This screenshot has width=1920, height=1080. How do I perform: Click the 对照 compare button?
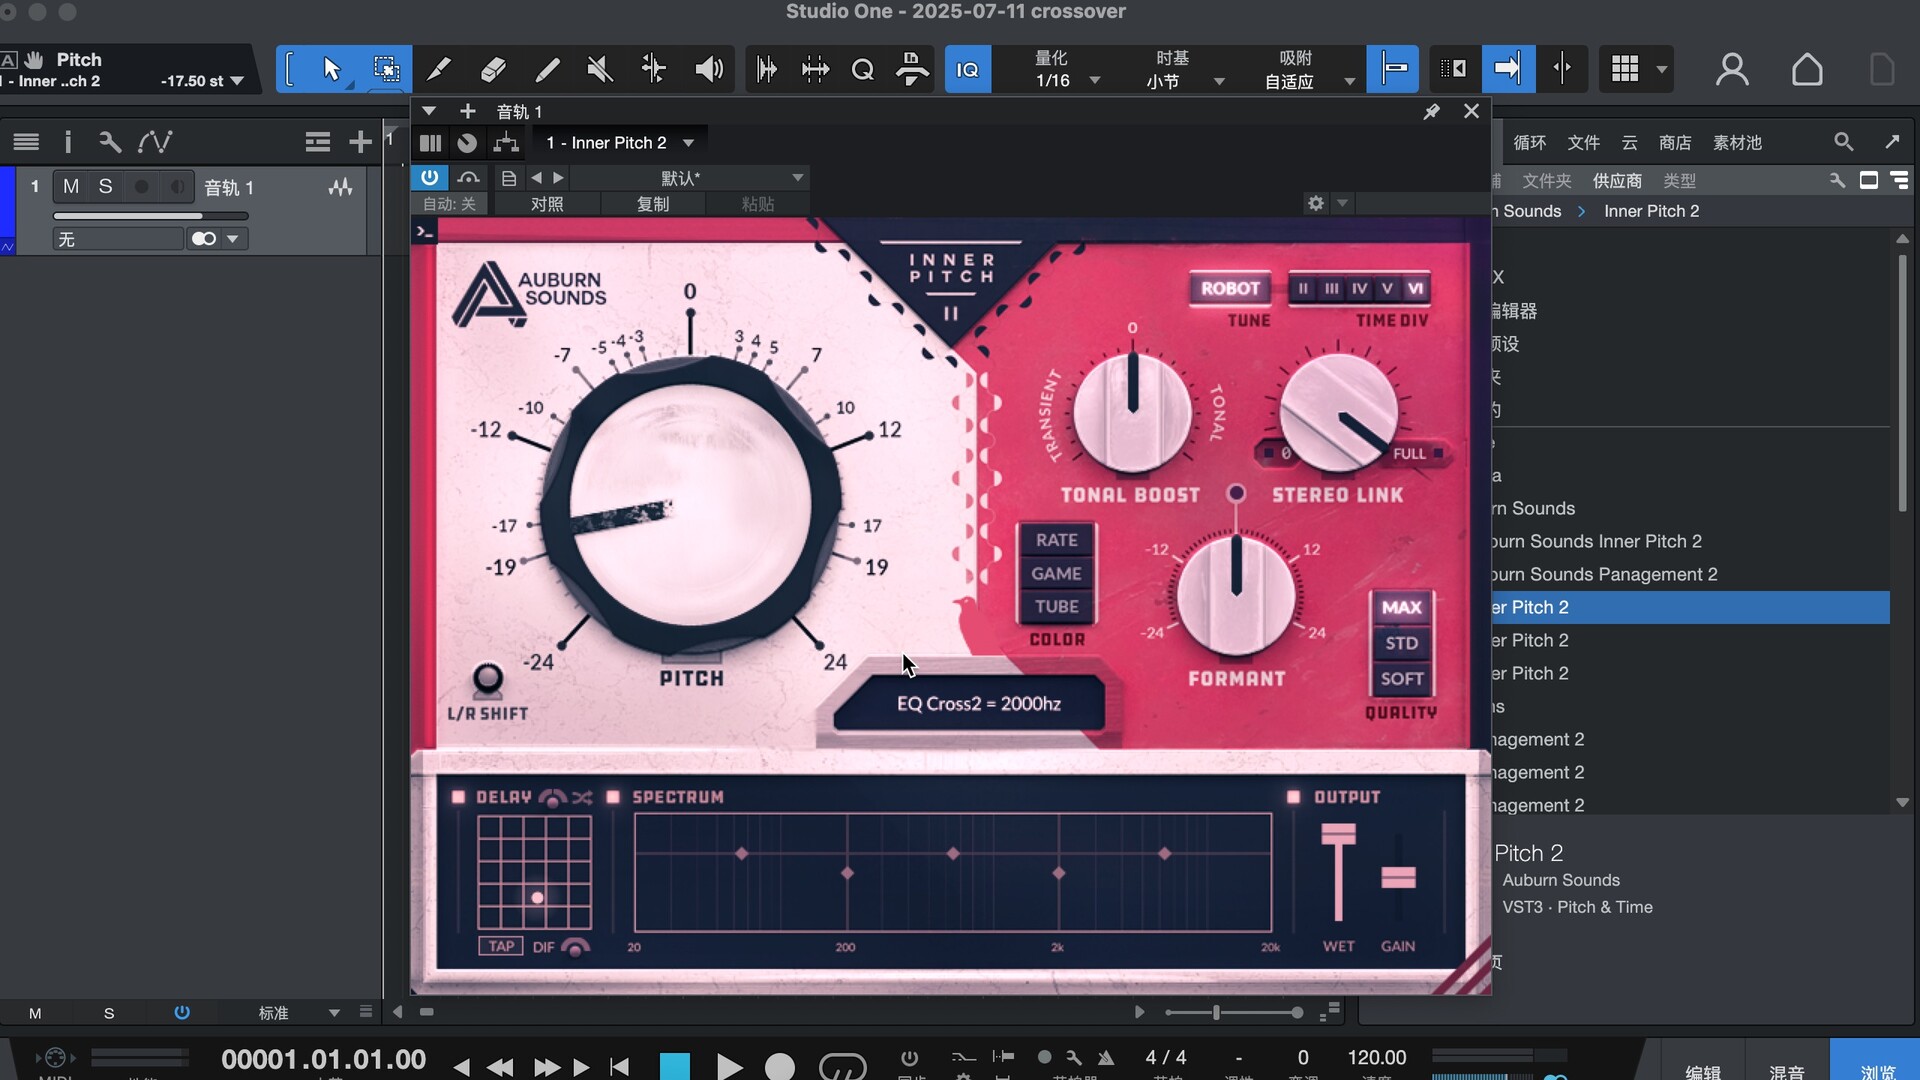(547, 204)
